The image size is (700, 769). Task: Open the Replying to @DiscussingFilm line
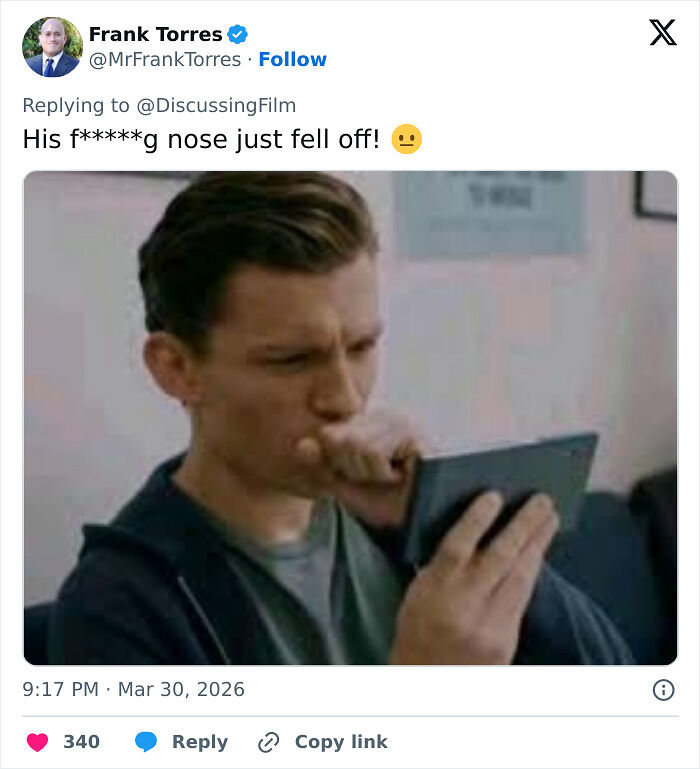[159, 105]
